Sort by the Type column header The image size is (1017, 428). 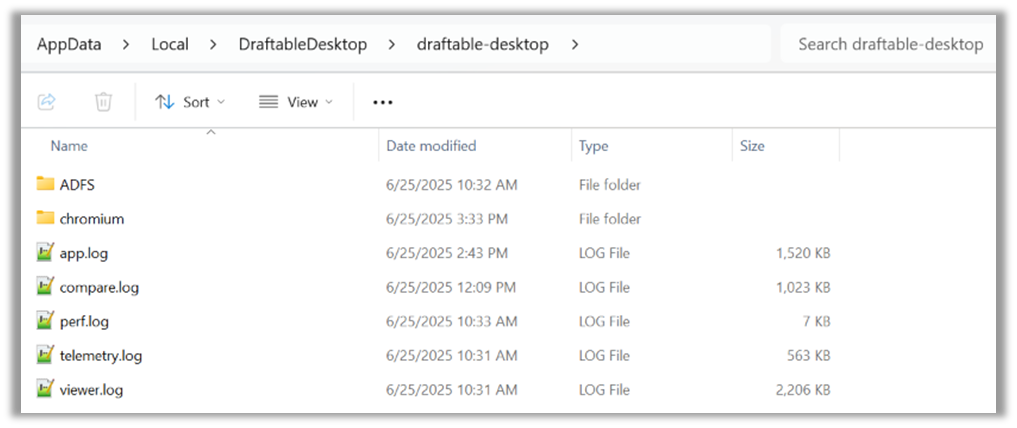(x=593, y=146)
